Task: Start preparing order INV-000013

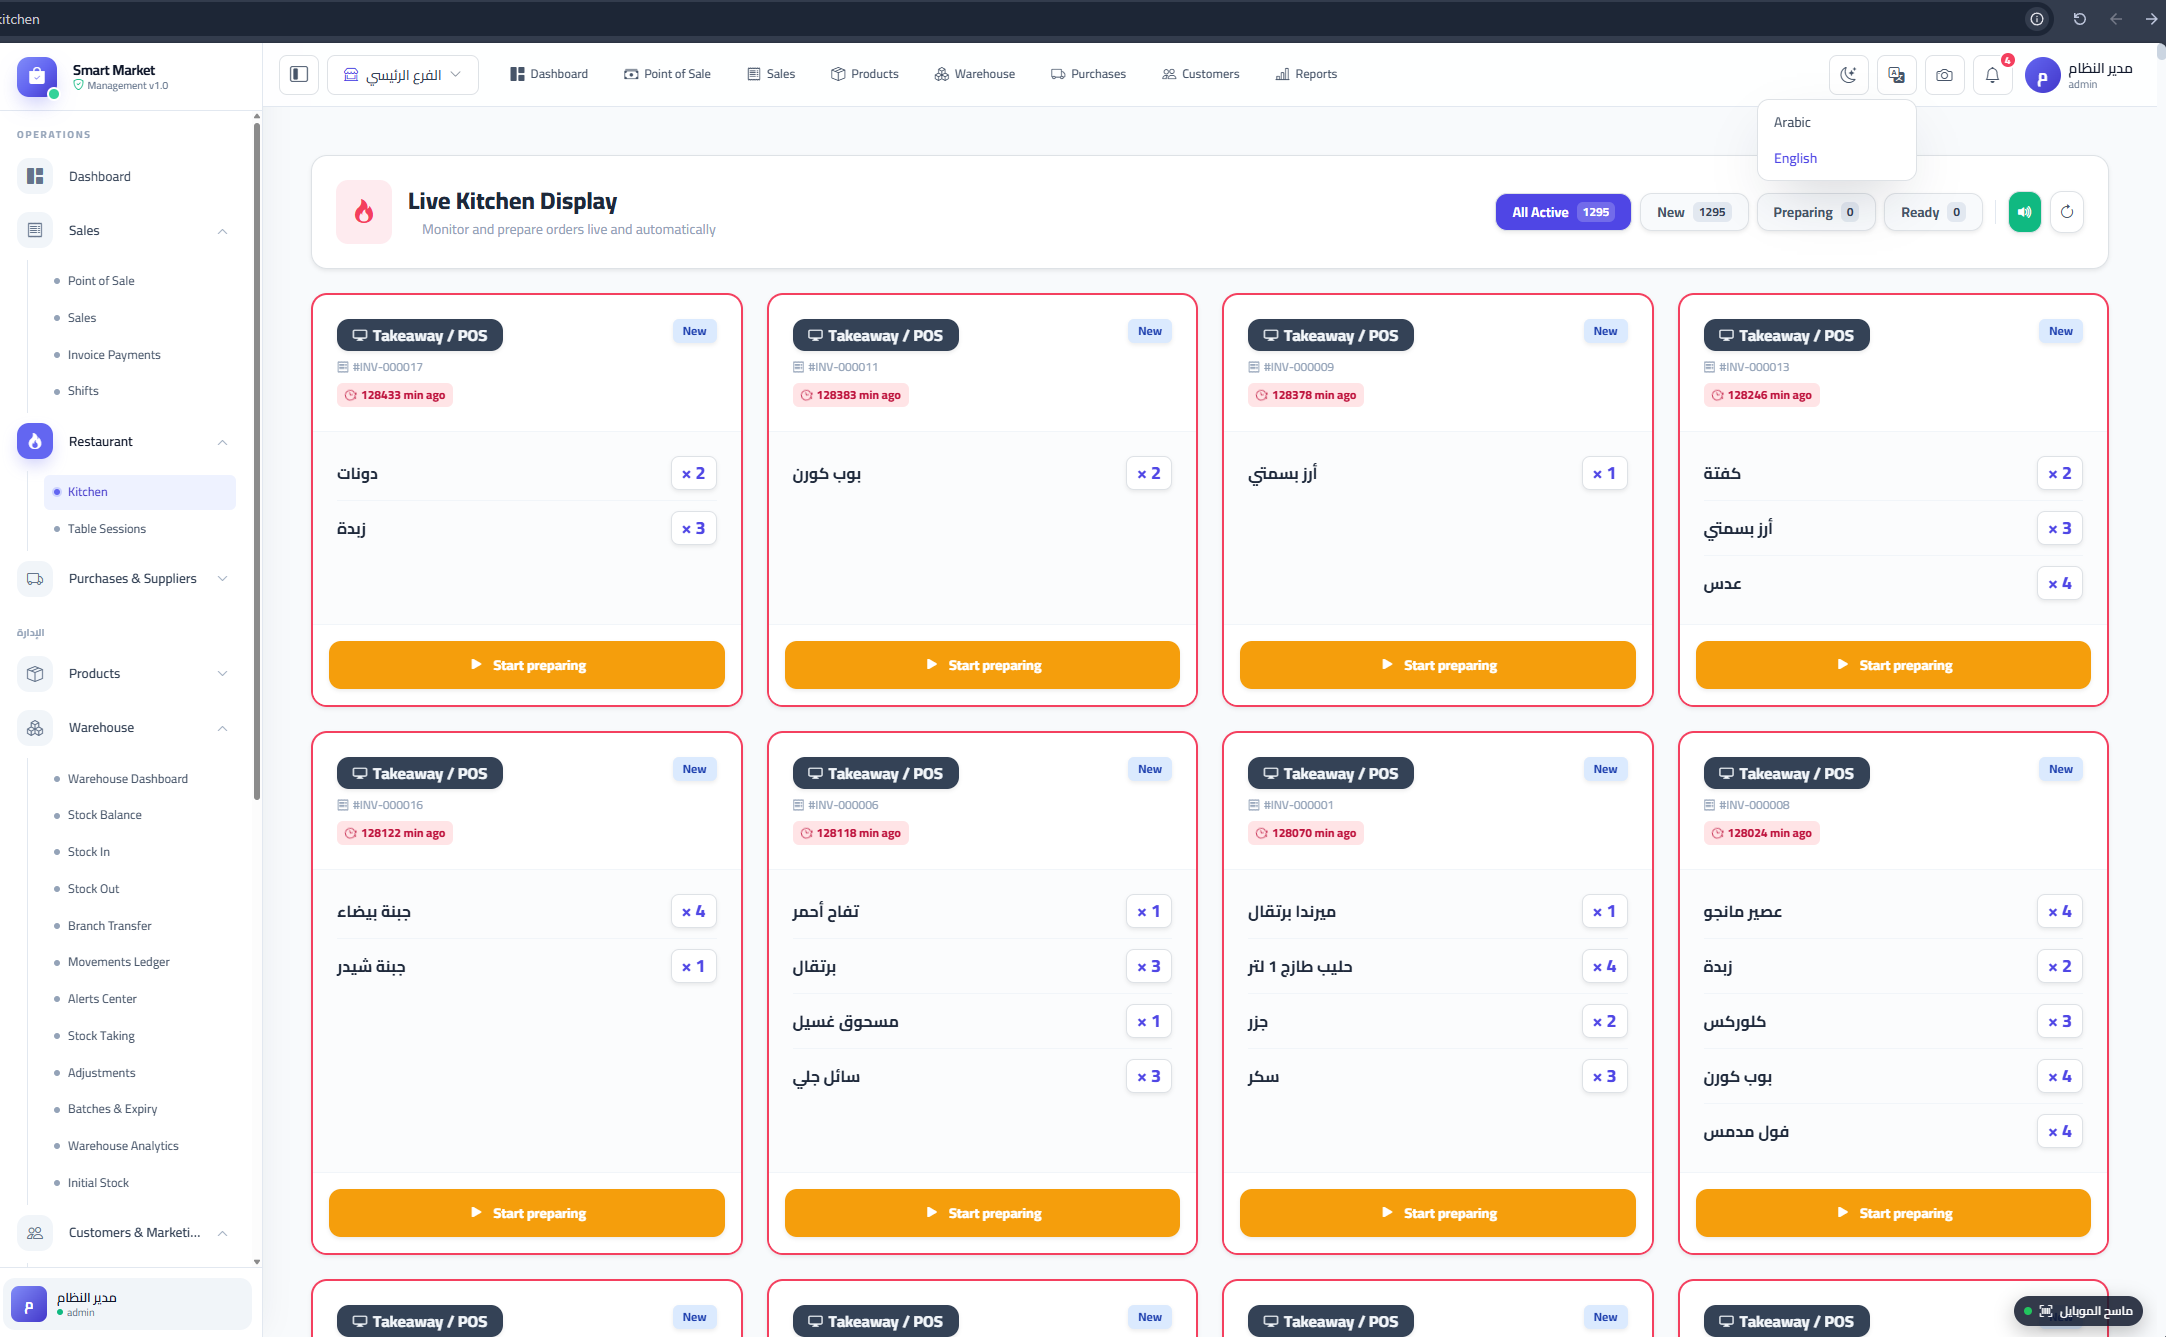Action: click(1893, 665)
